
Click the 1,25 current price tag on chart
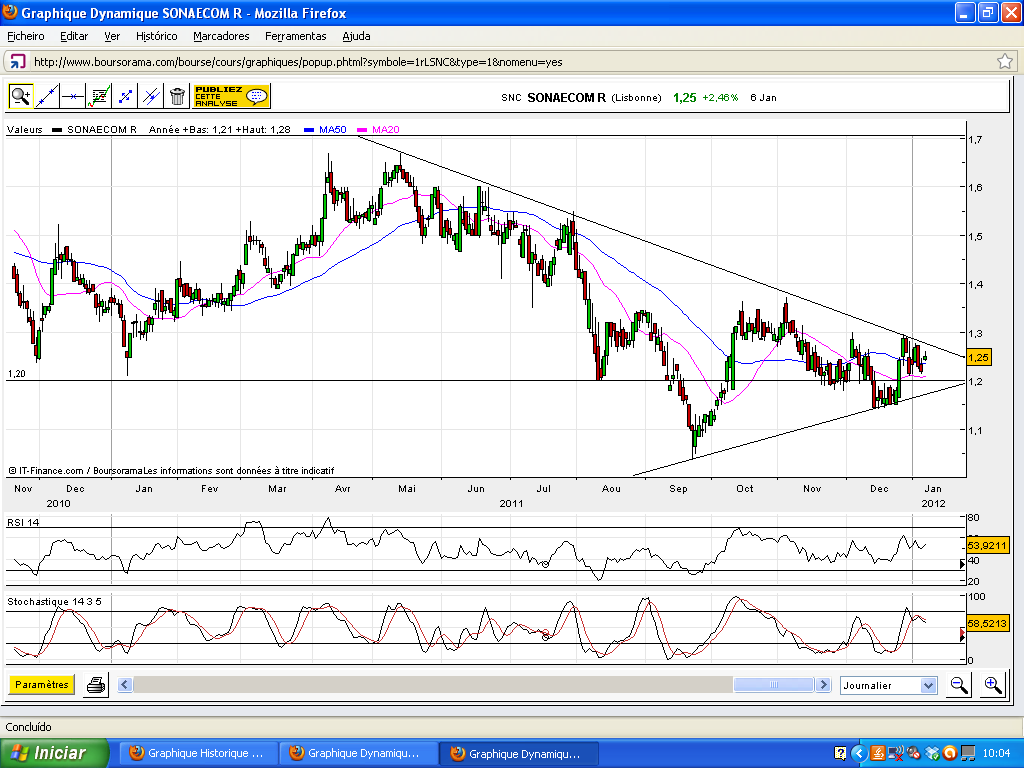978,357
